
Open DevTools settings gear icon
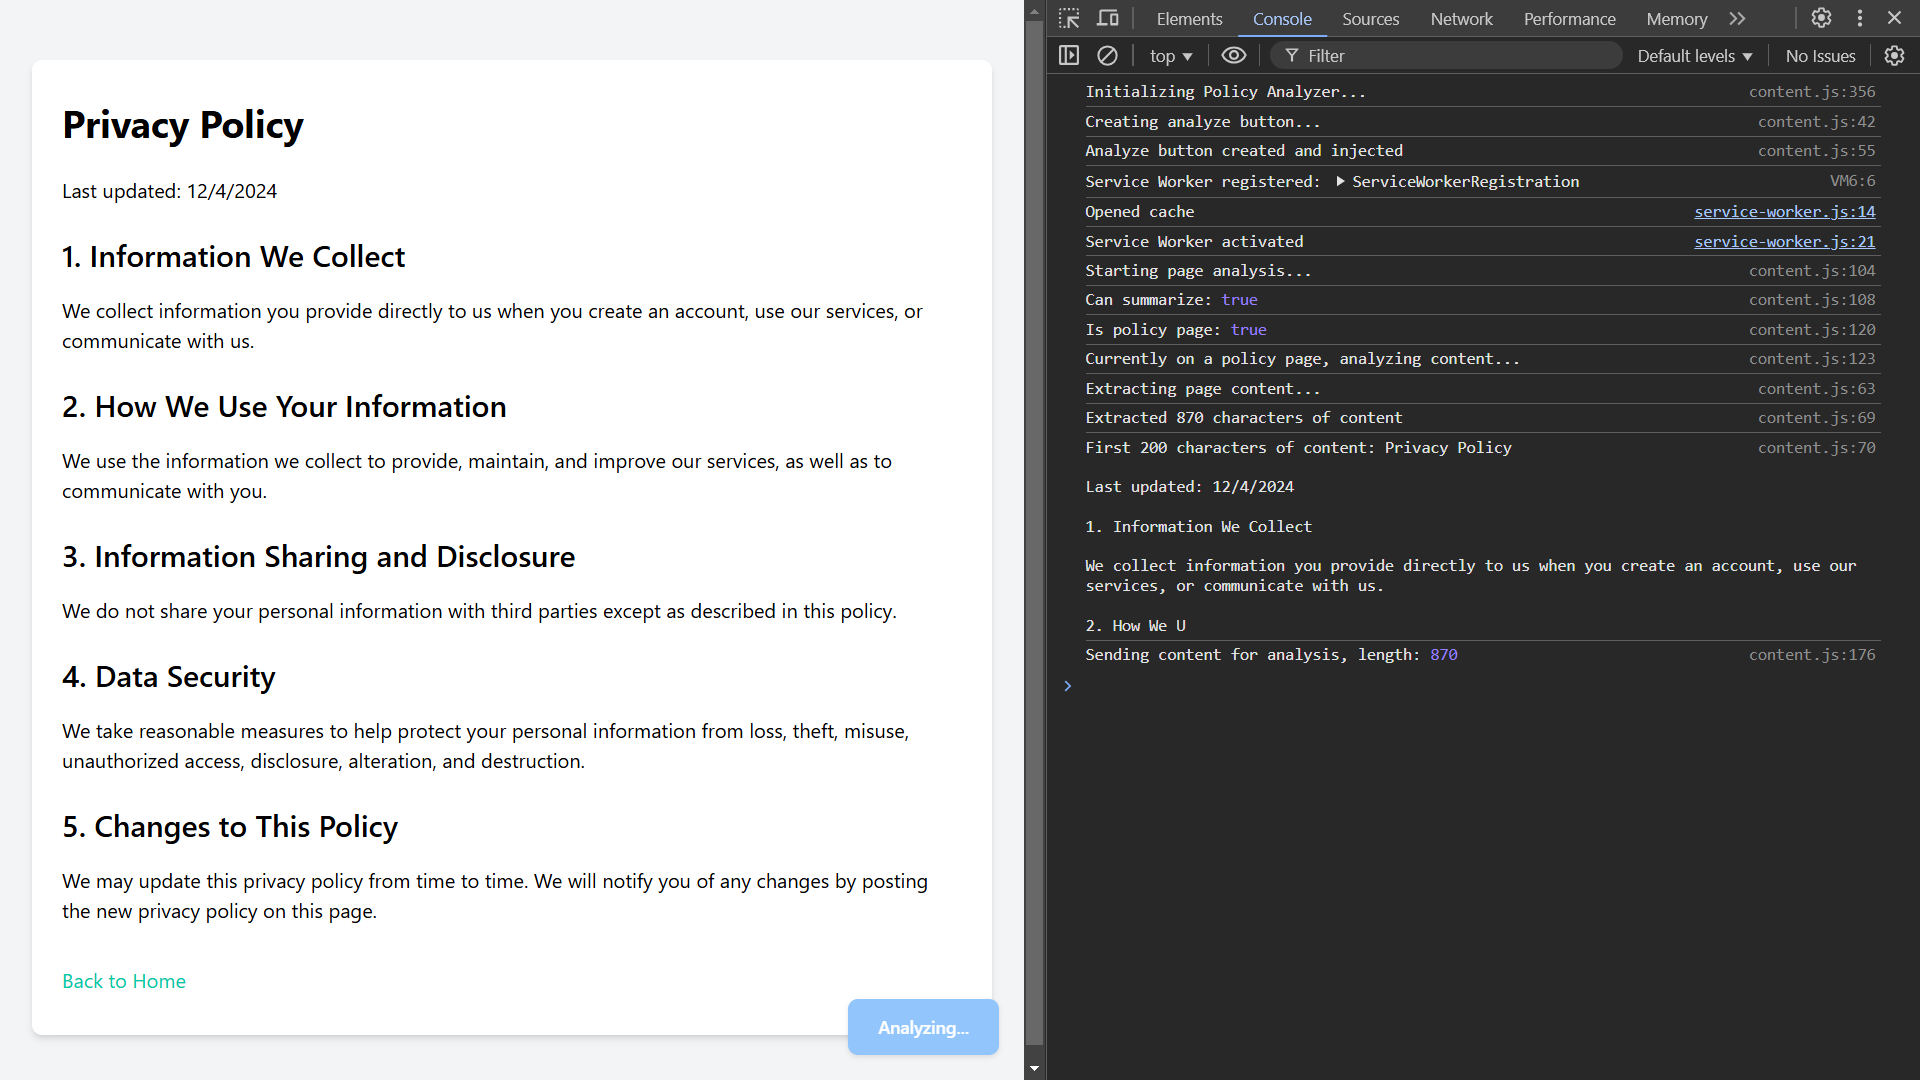tap(1821, 18)
